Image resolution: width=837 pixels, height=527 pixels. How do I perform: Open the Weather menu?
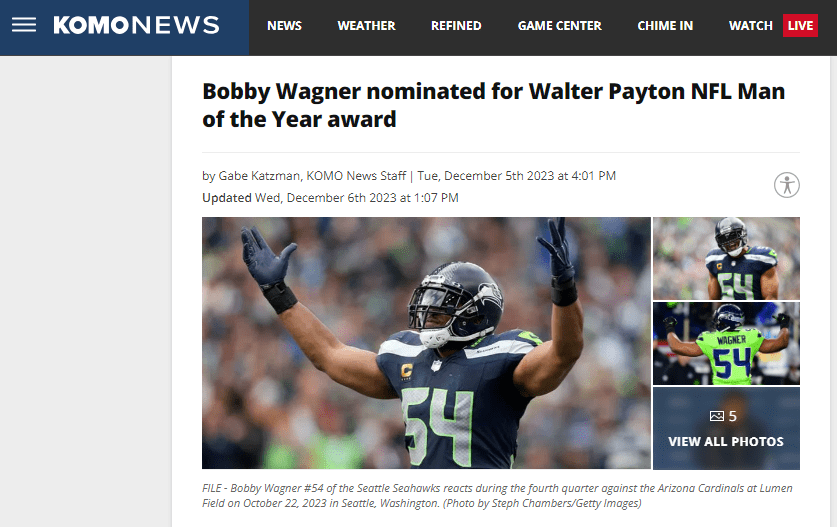click(366, 26)
